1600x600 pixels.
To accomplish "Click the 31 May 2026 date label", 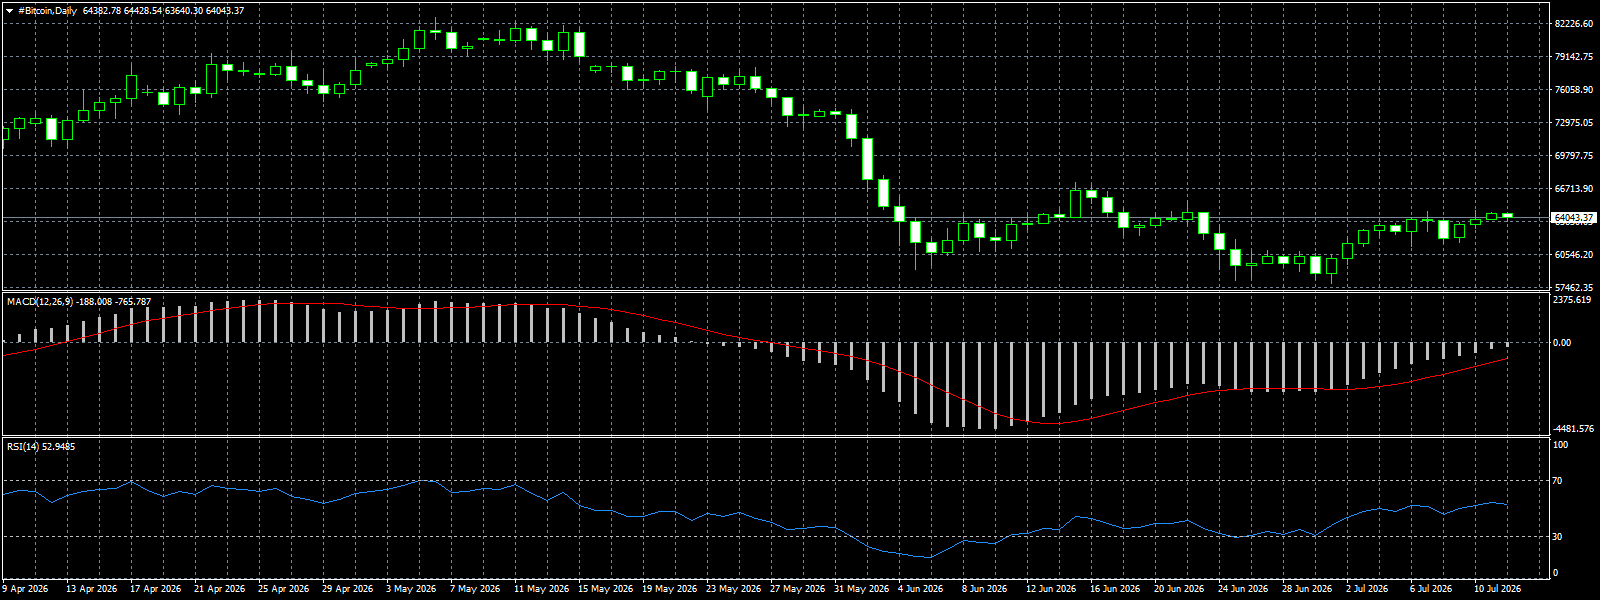I will pos(861,589).
